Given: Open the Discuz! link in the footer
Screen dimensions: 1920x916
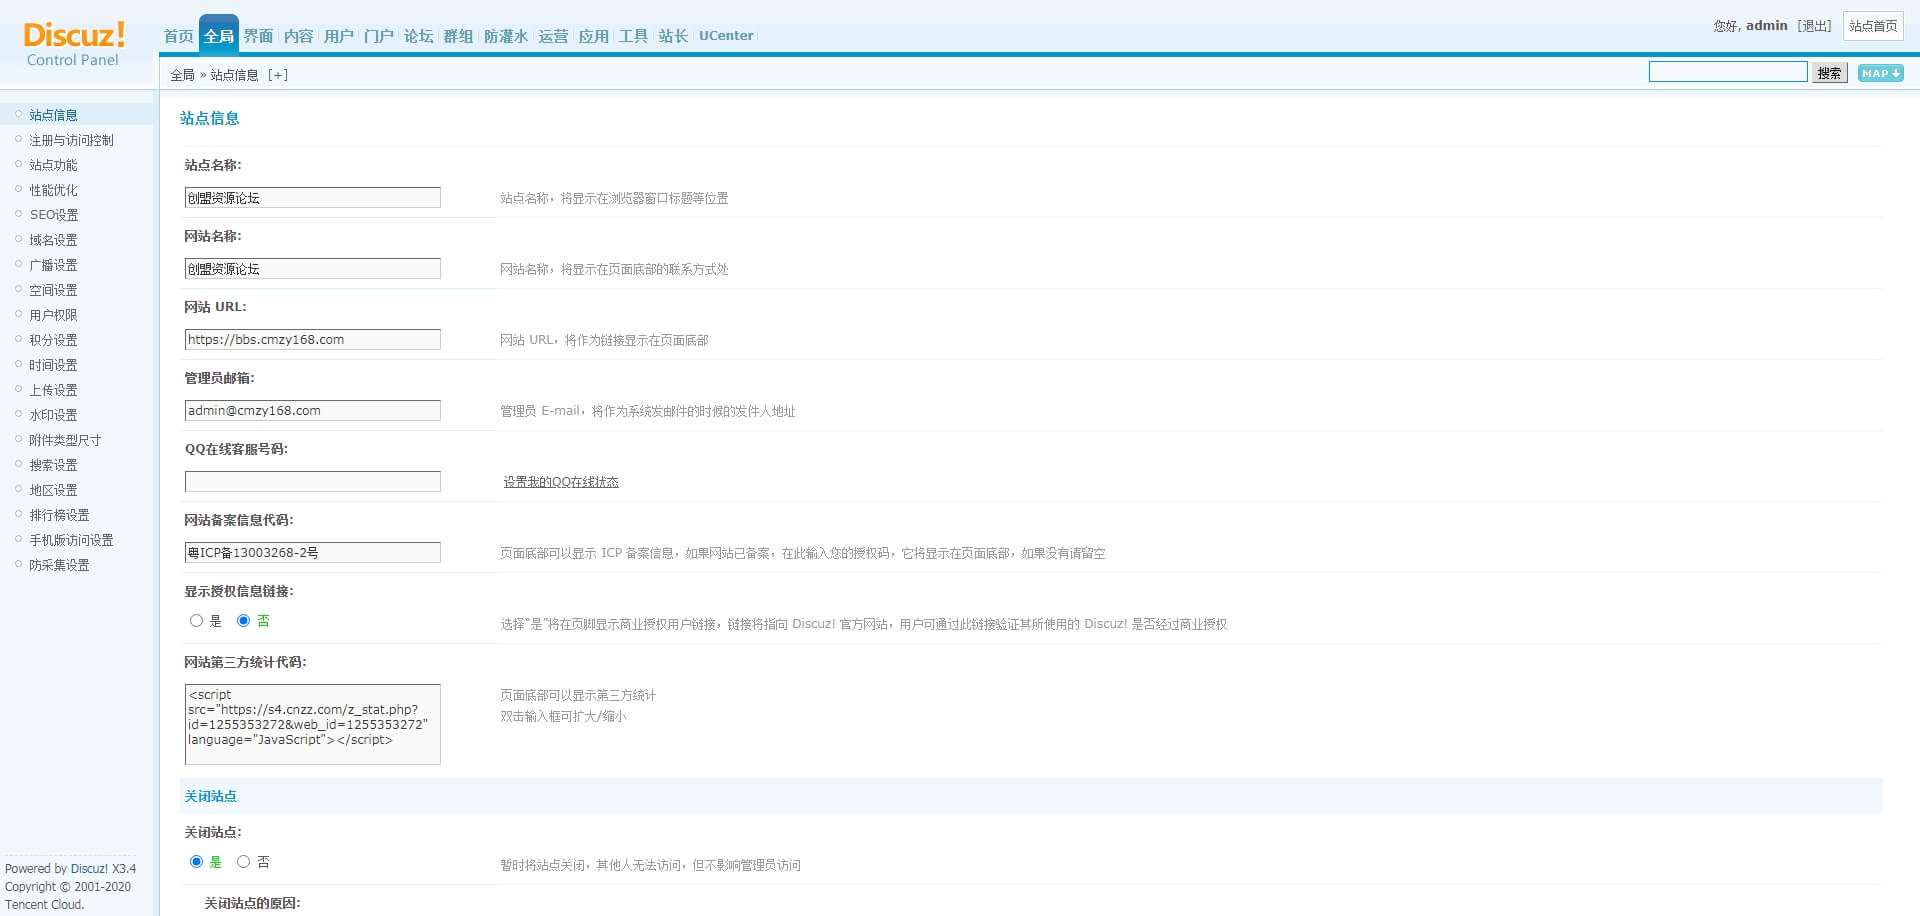Looking at the screenshot, I should click(x=89, y=869).
